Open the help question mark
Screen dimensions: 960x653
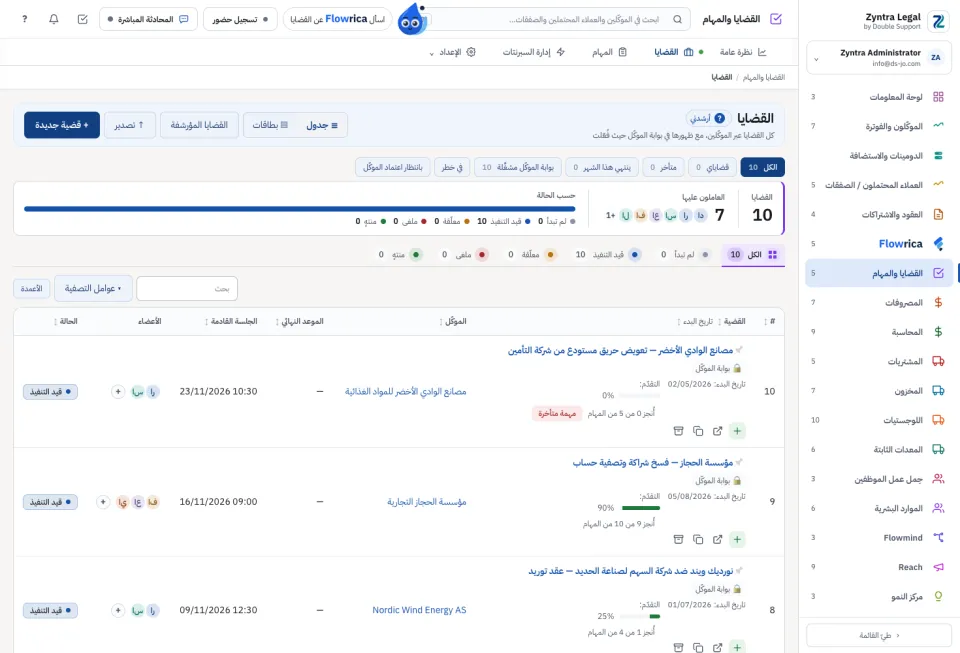(x=24, y=19)
